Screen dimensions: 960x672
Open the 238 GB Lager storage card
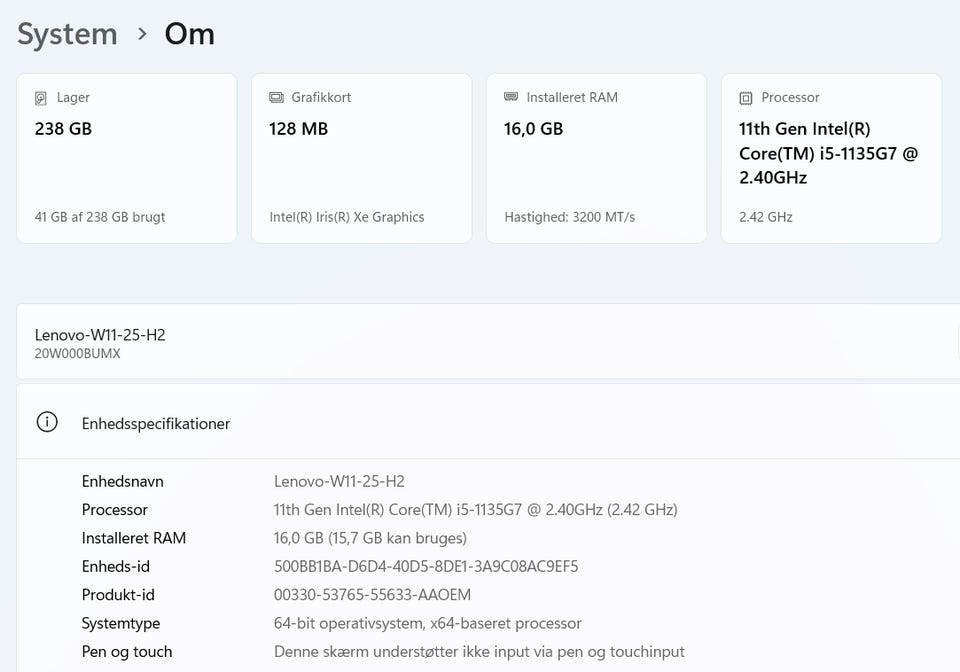(x=126, y=158)
